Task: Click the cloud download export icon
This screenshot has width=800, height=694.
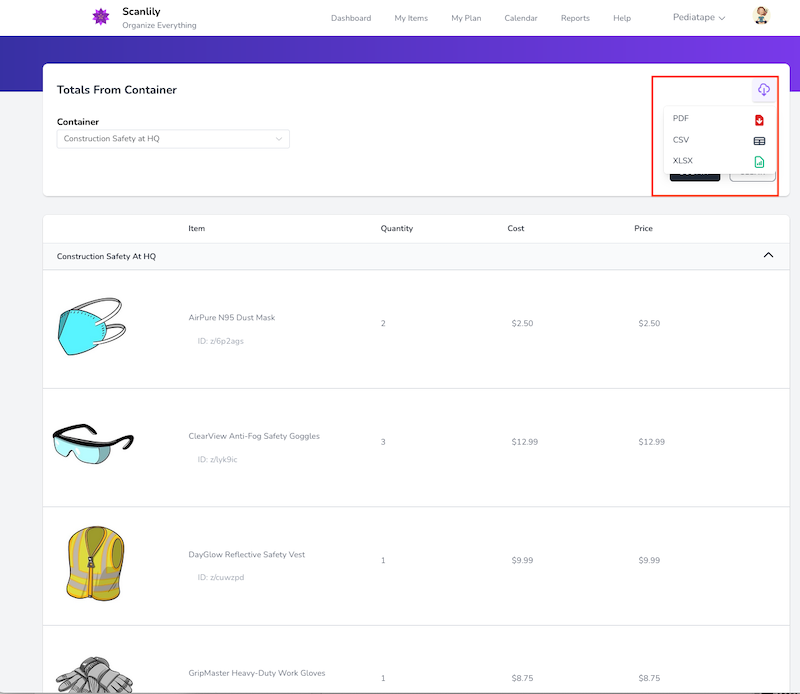Action: click(x=763, y=90)
